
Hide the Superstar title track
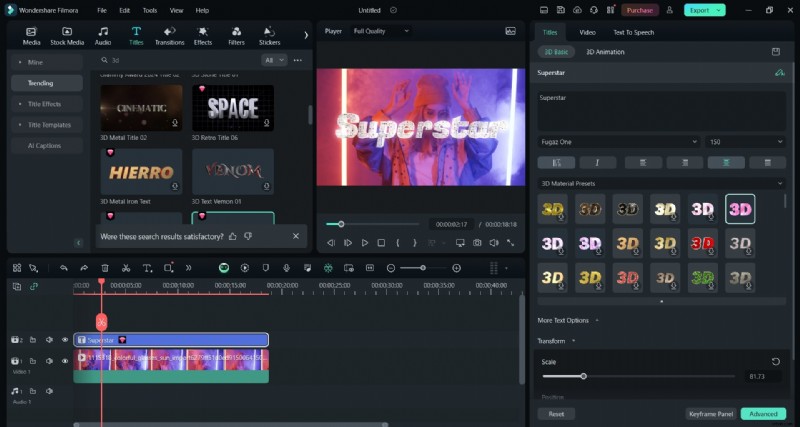click(x=65, y=340)
